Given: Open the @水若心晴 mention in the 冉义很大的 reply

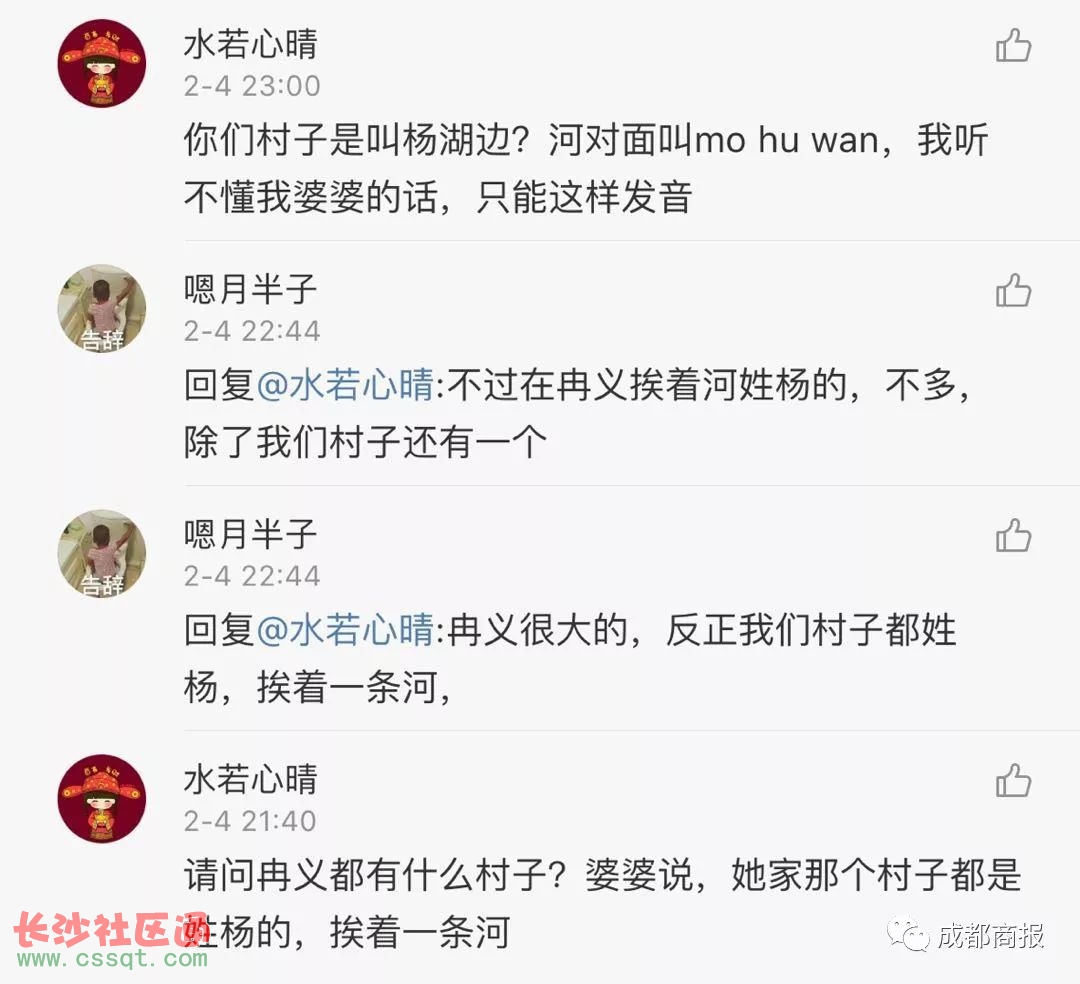Looking at the screenshot, I should point(344,630).
